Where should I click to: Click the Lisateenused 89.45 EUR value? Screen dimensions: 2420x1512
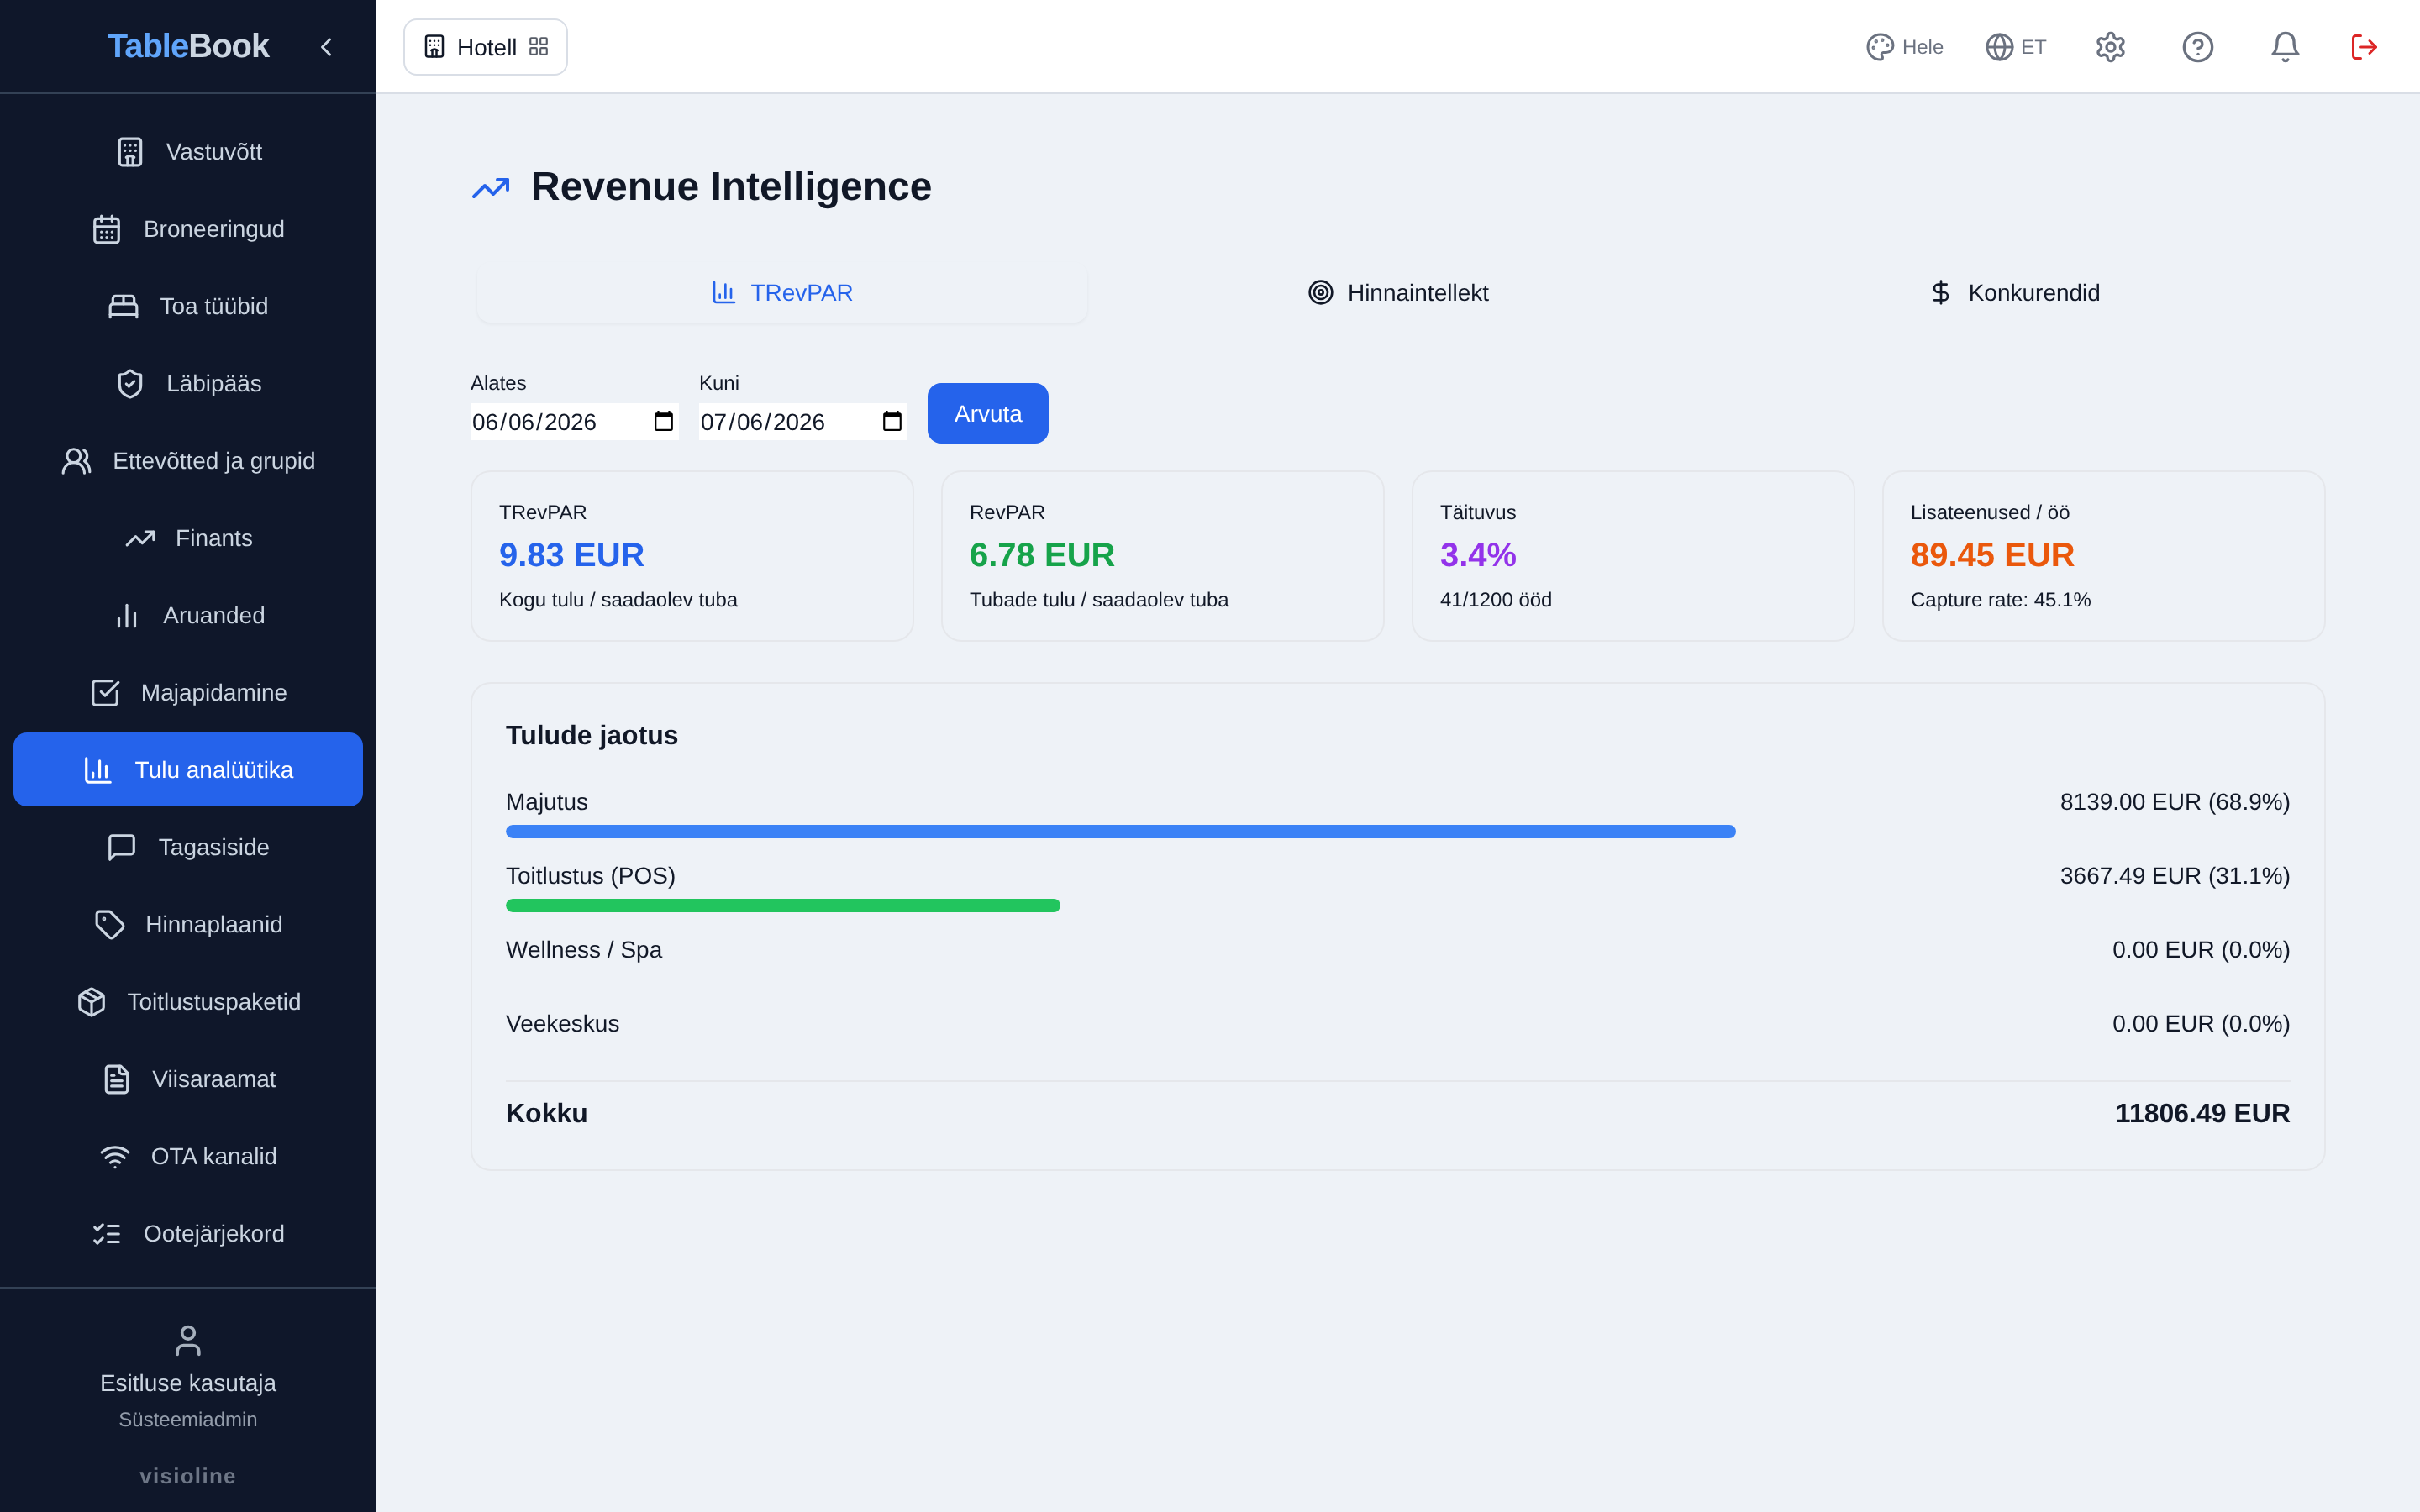[1992, 555]
